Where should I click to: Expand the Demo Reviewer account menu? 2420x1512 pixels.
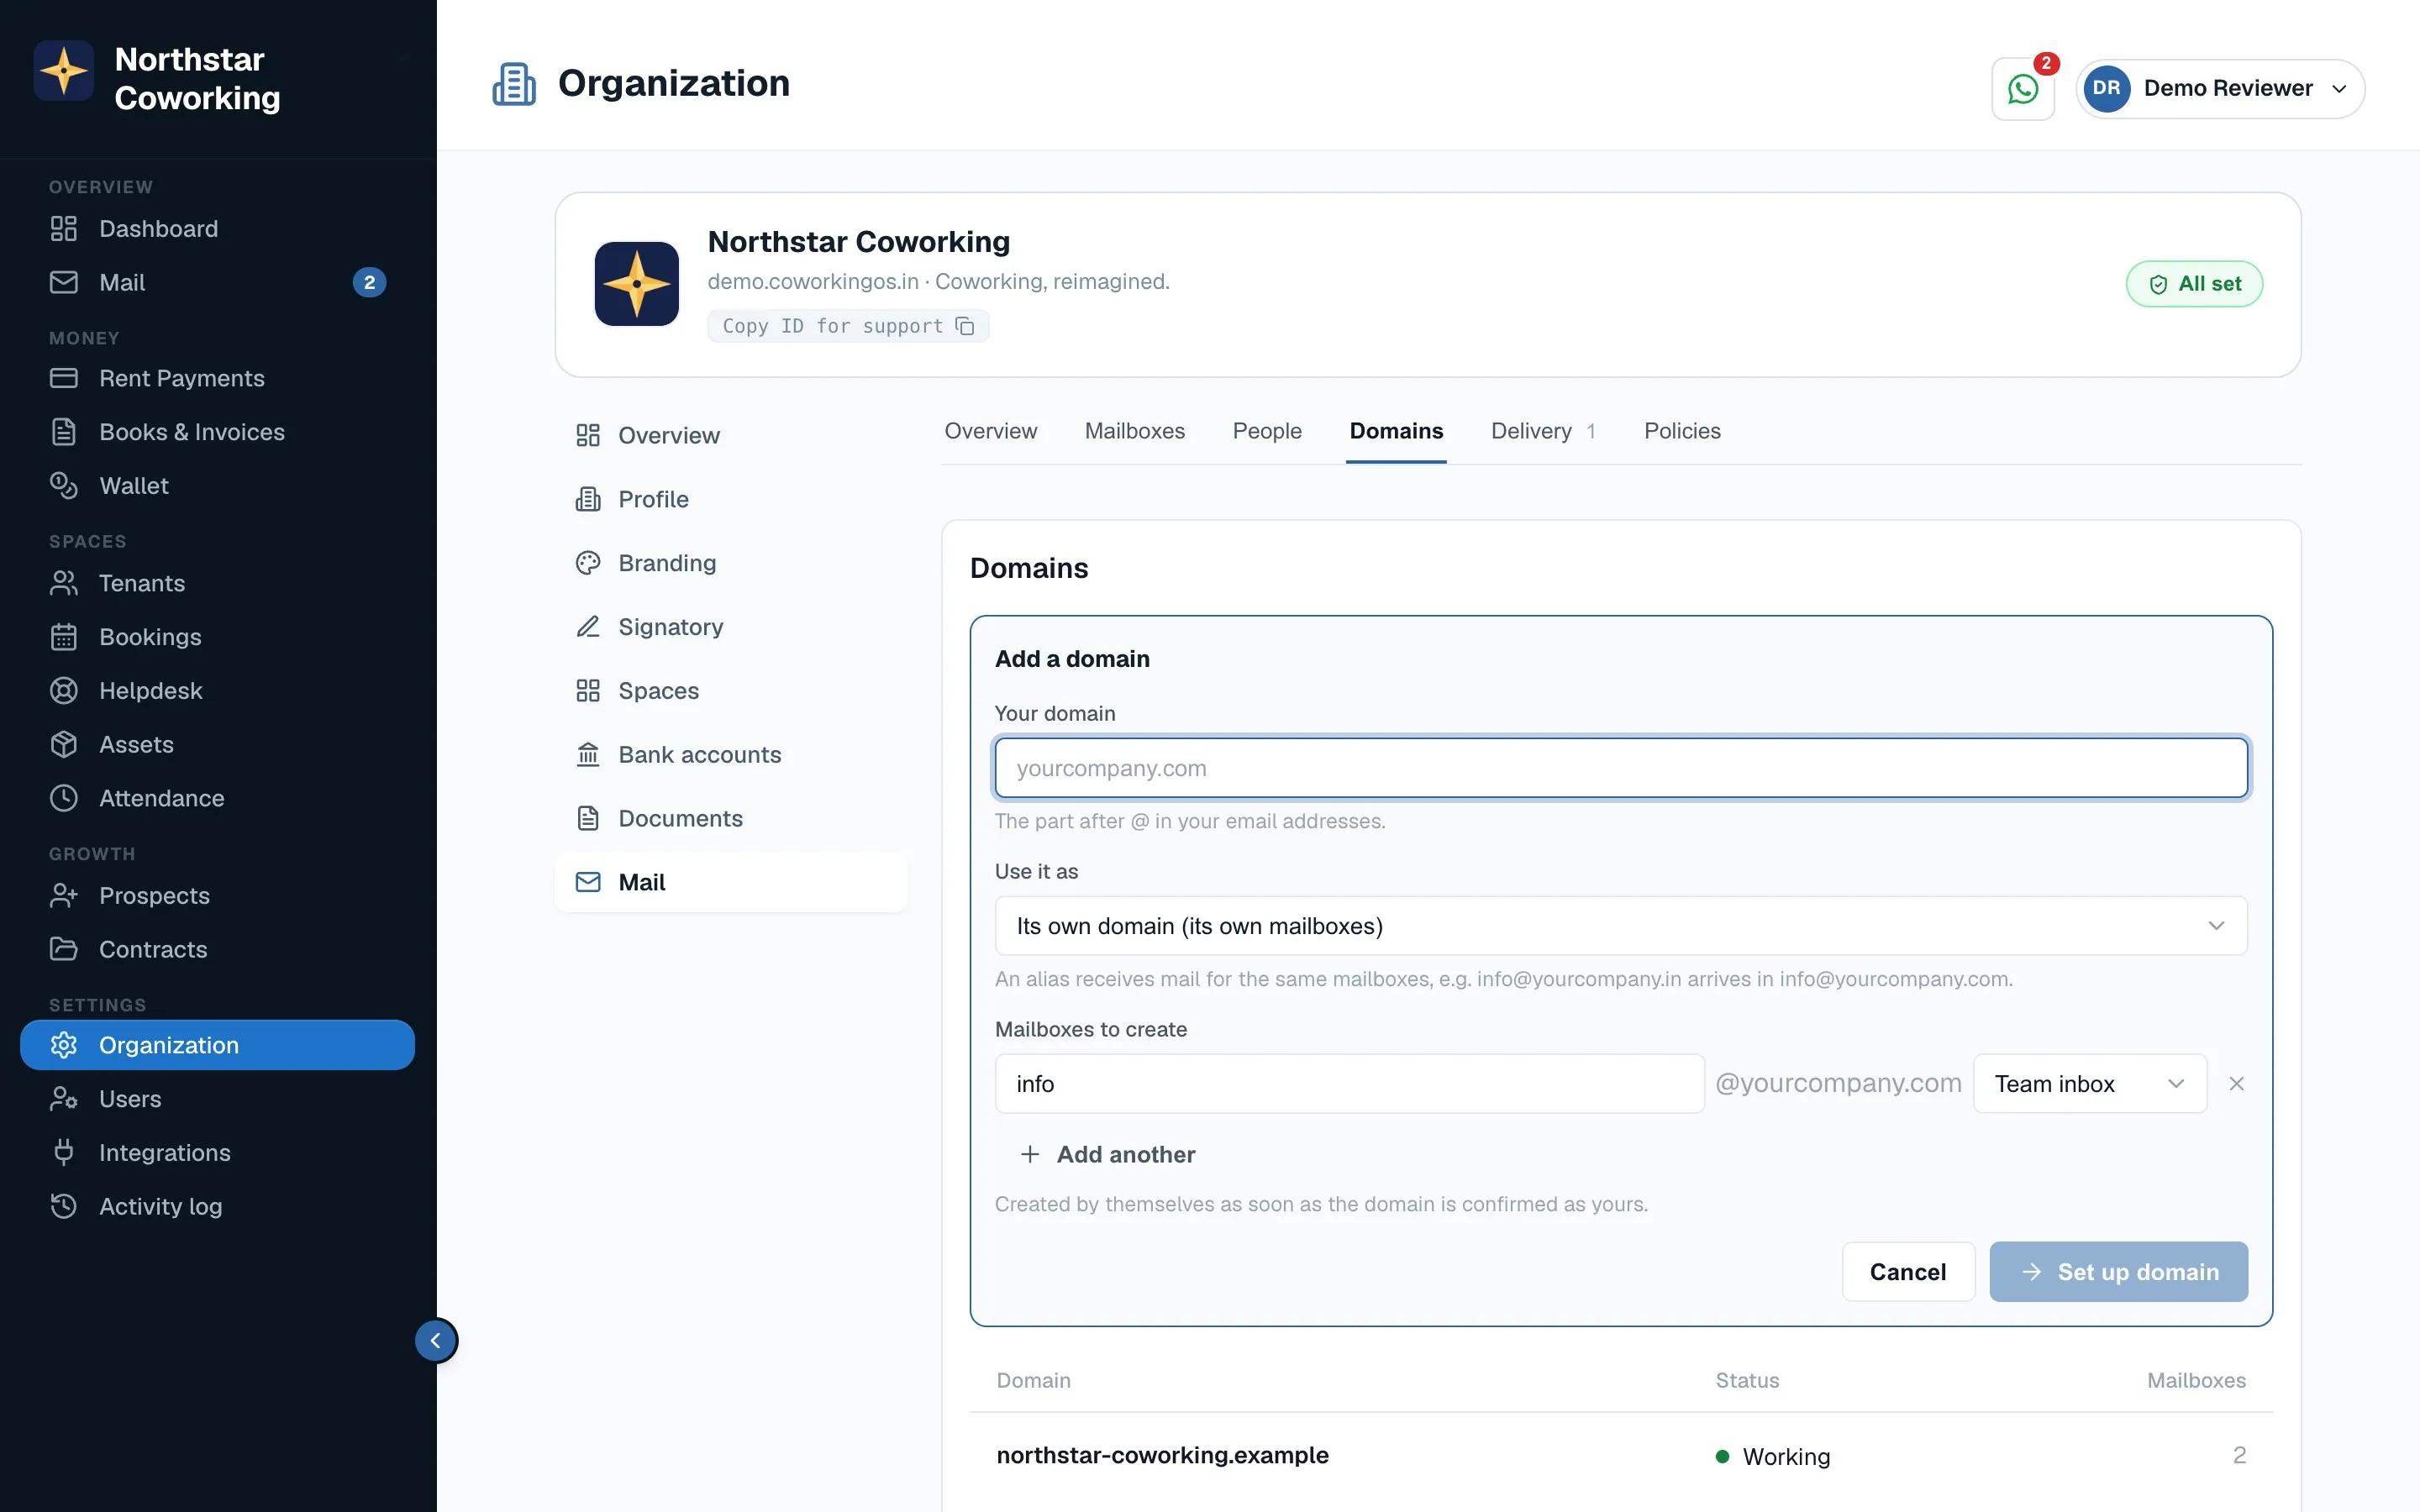[2220, 89]
